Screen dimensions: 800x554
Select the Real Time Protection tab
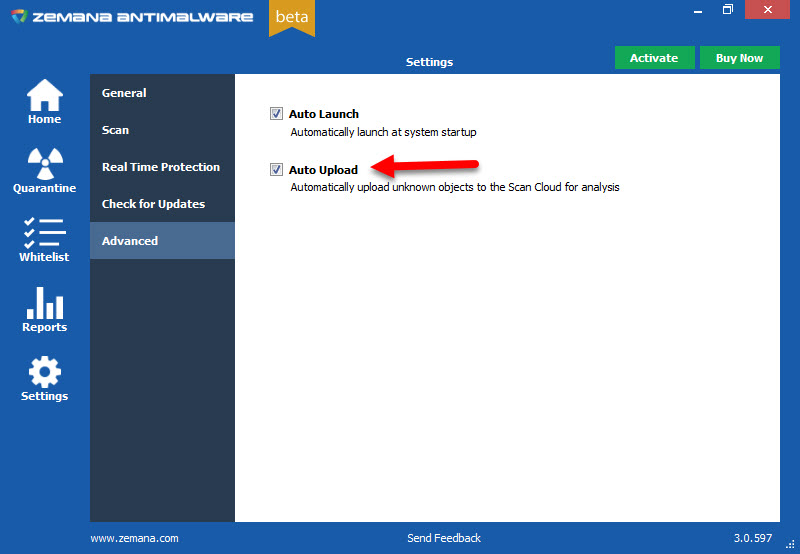pyautogui.click(x=162, y=167)
